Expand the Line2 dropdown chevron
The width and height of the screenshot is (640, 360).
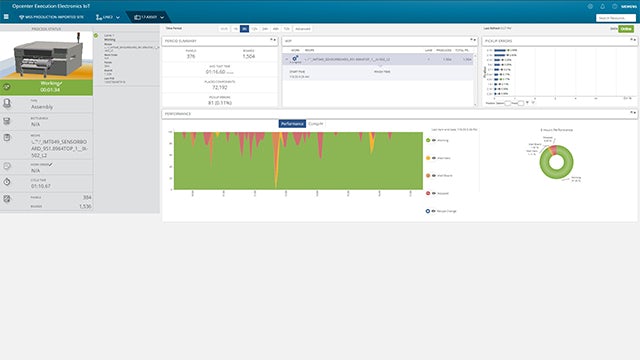click(x=118, y=18)
